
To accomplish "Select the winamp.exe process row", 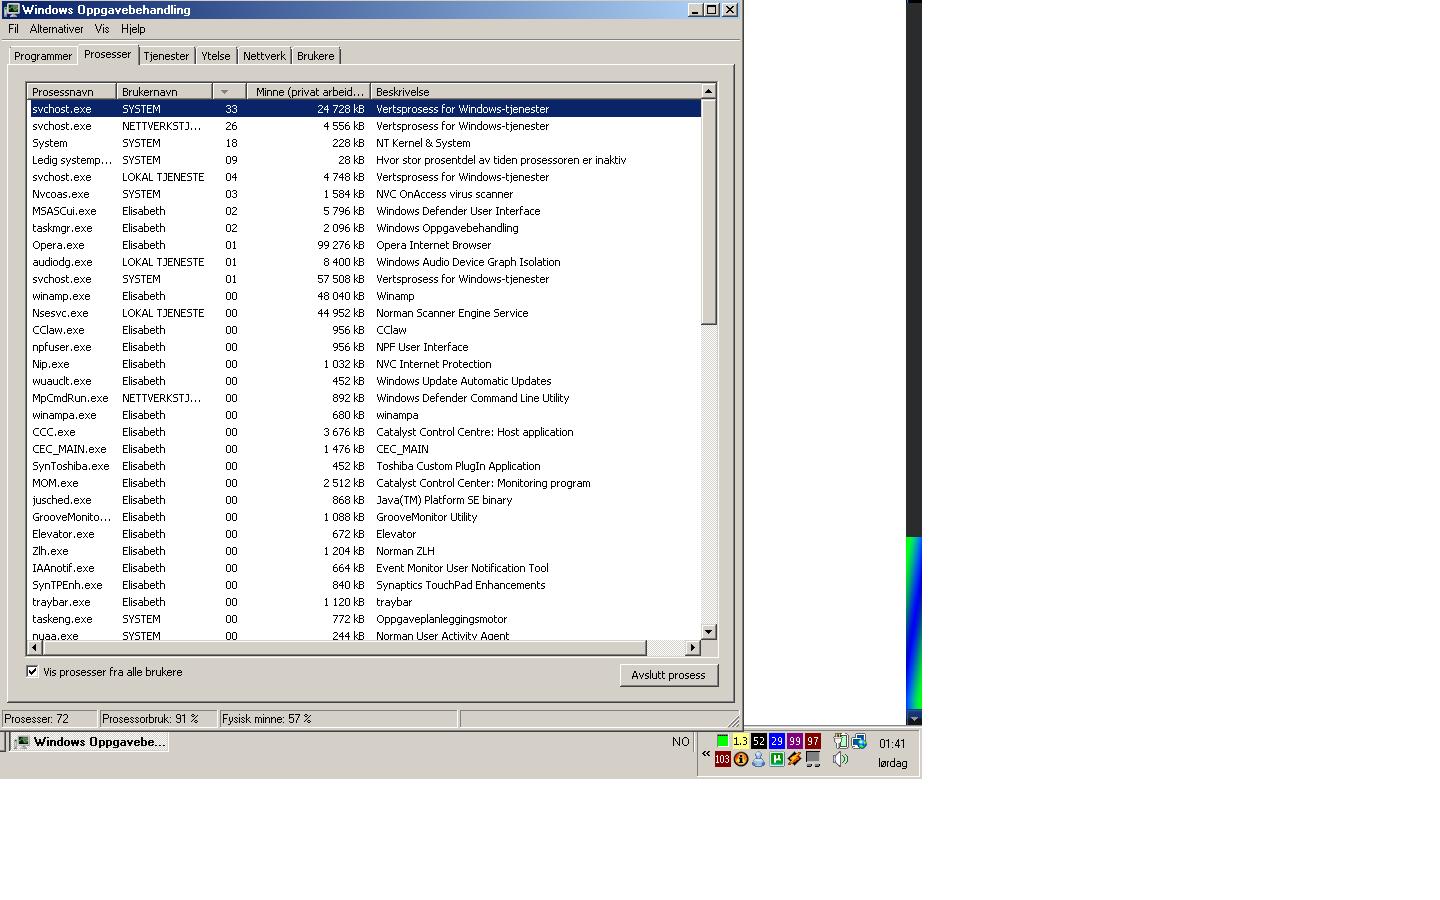I will [364, 296].
